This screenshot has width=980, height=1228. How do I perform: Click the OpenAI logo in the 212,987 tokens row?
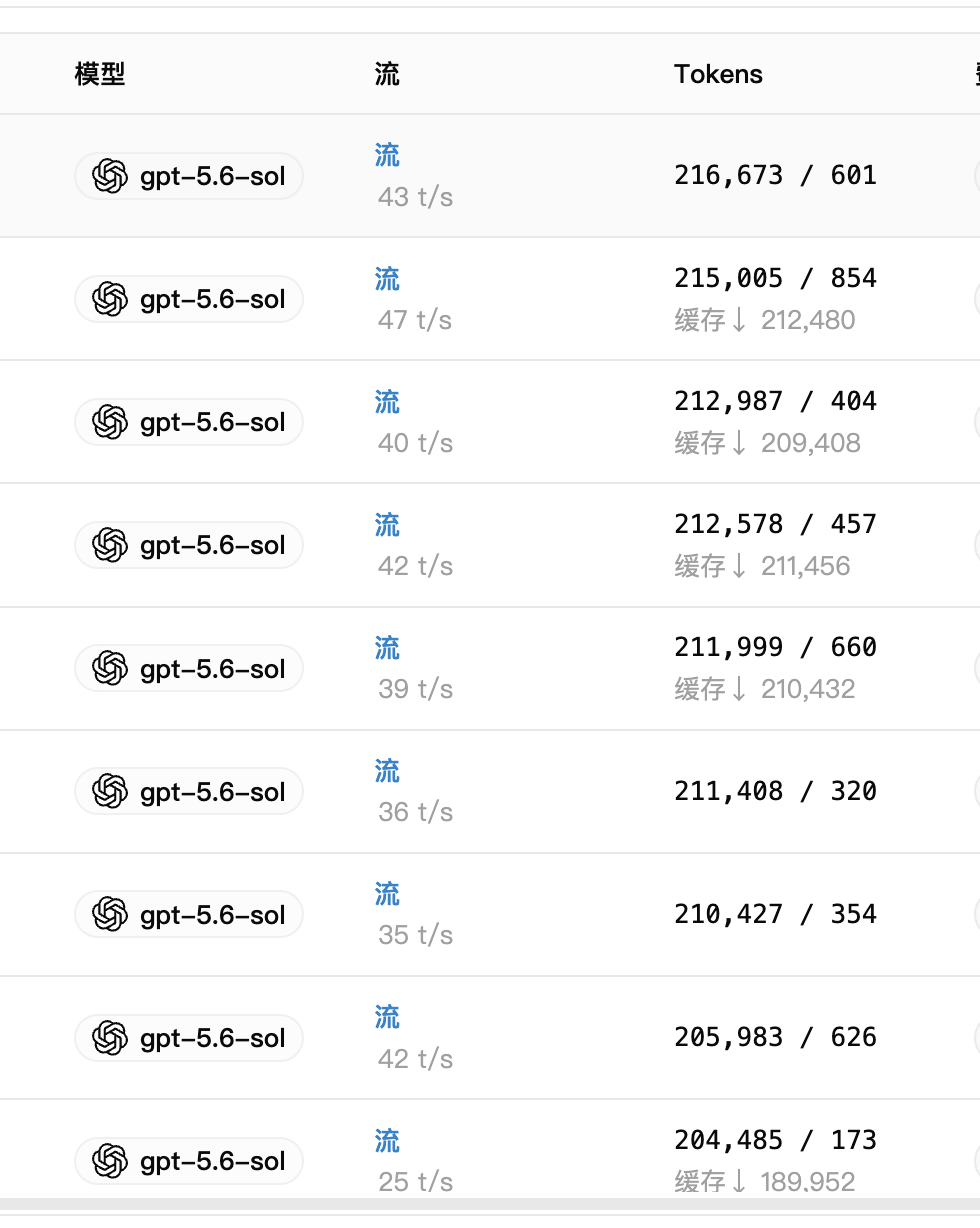(110, 423)
